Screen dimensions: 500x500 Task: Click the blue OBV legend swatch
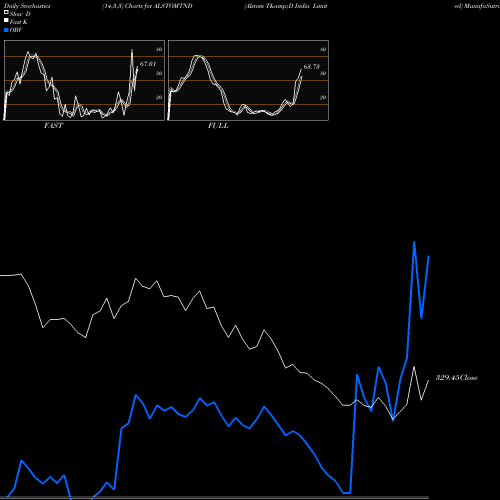pyautogui.click(x=6, y=30)
